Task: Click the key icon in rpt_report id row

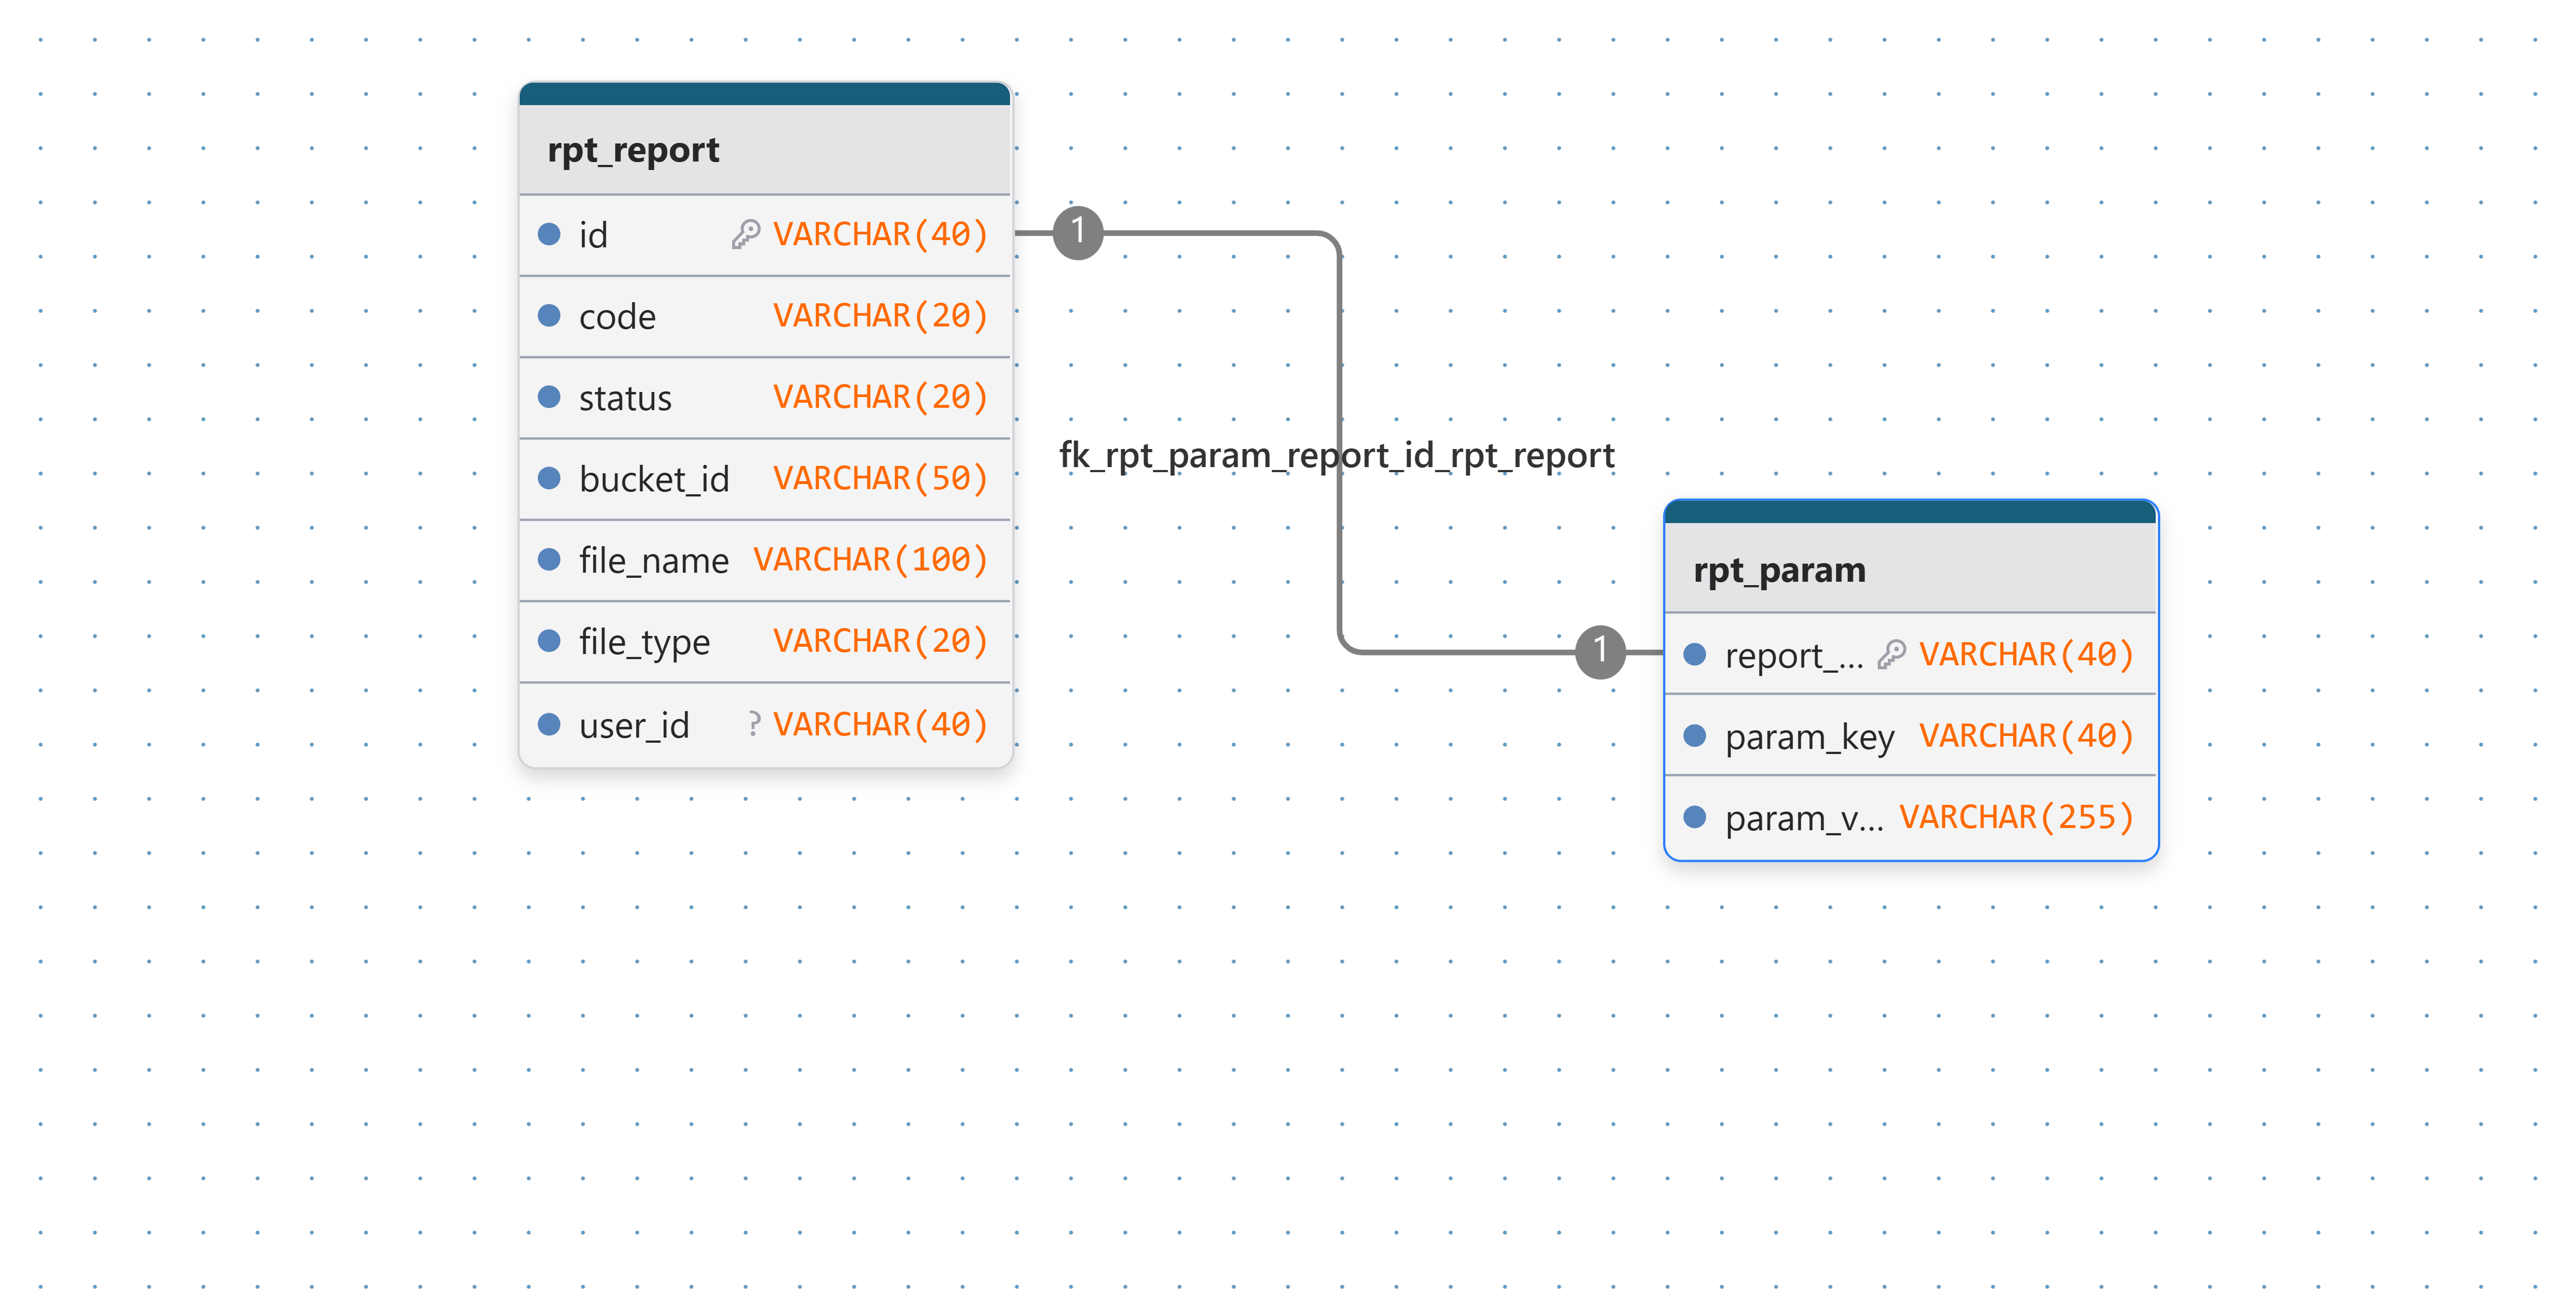Action: (745, 234)
